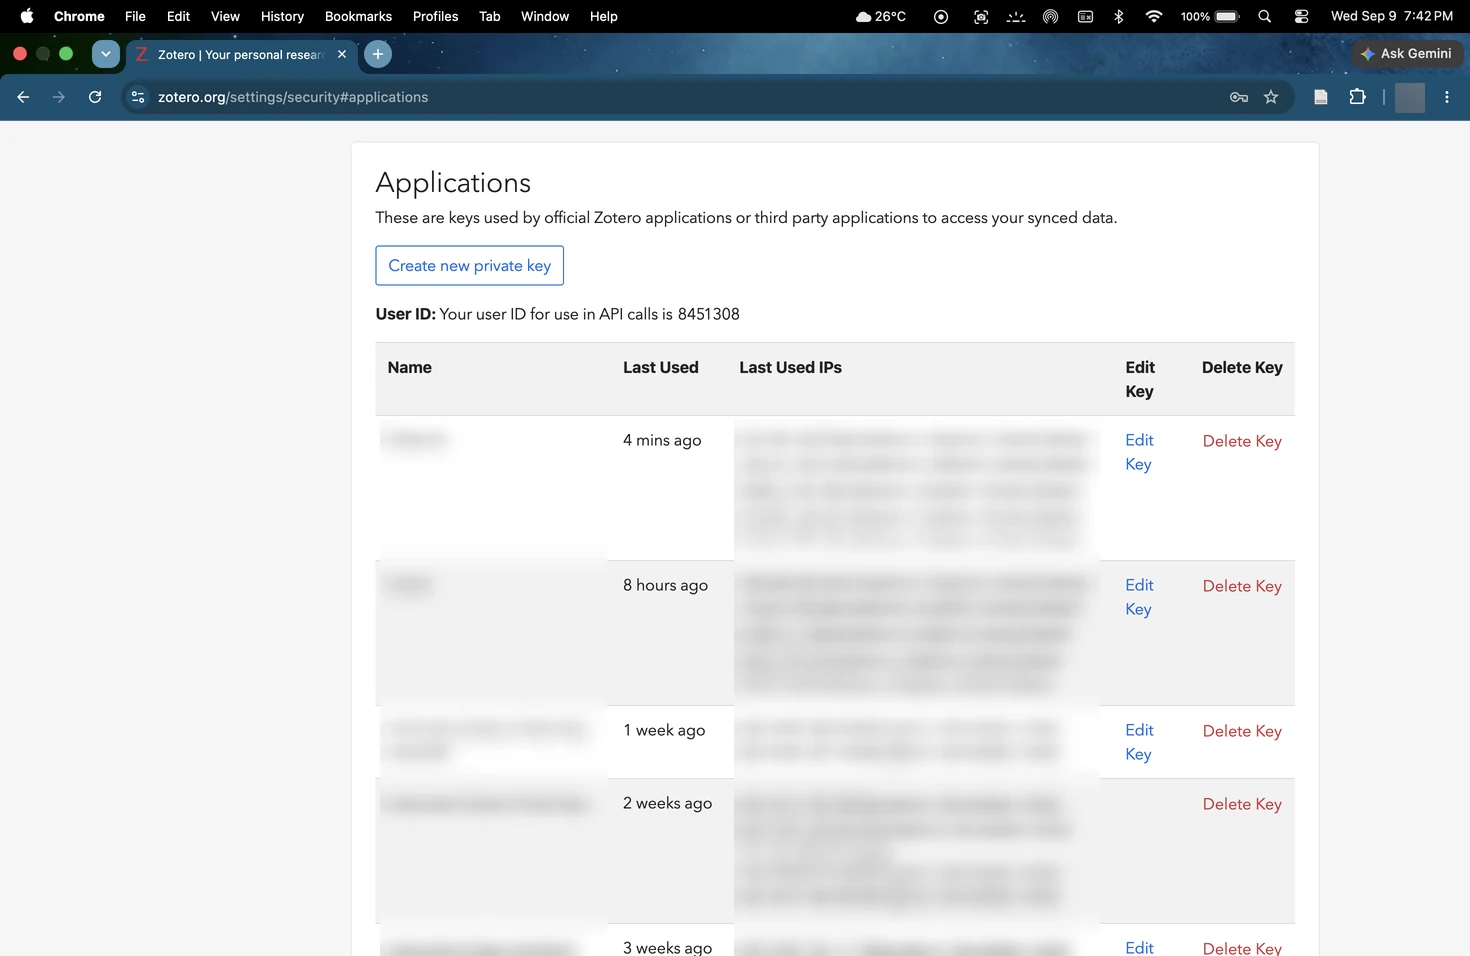Open Spotlight search icon
Image resolution: width=1470 pixels, height=956 pixels.
[1264, 16]
